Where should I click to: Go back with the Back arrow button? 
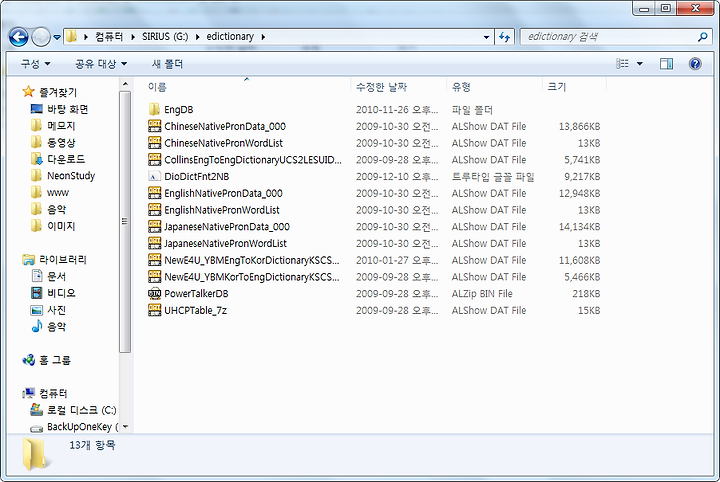18,37
